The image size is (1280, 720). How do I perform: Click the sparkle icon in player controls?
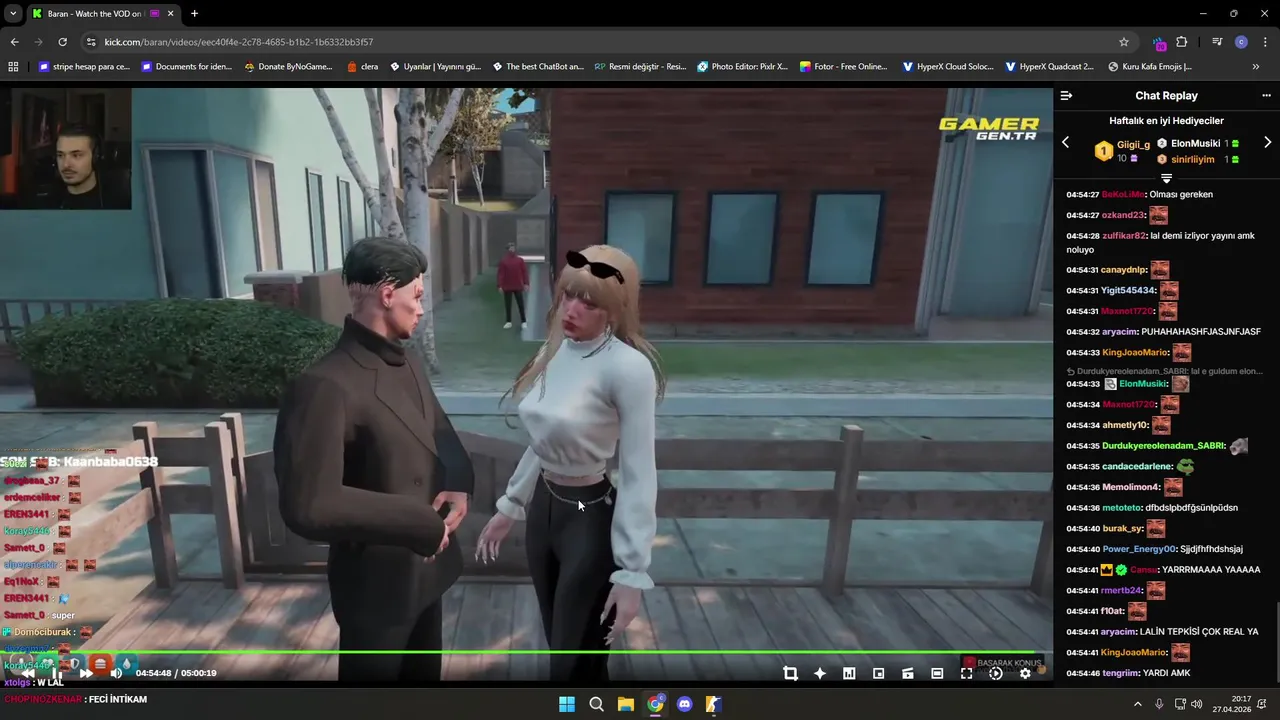tap(820, 674)
